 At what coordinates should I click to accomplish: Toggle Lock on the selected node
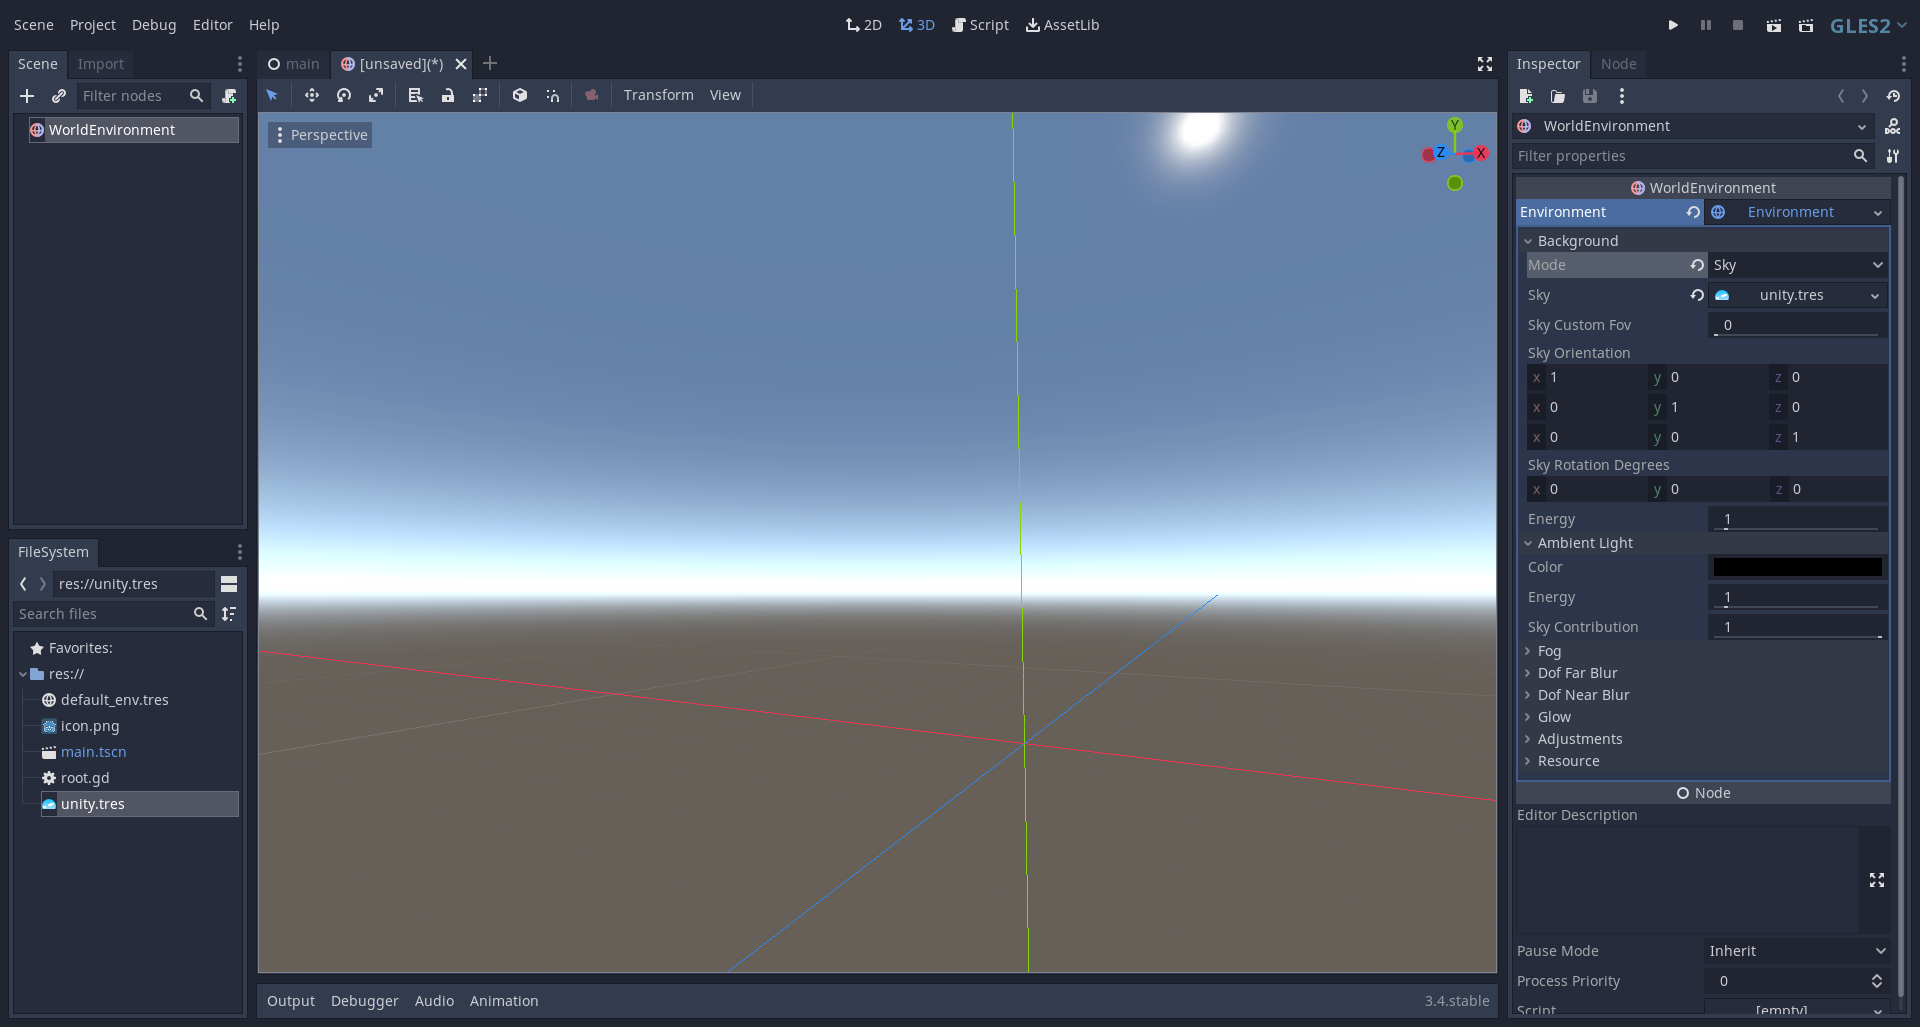(449, 95)
